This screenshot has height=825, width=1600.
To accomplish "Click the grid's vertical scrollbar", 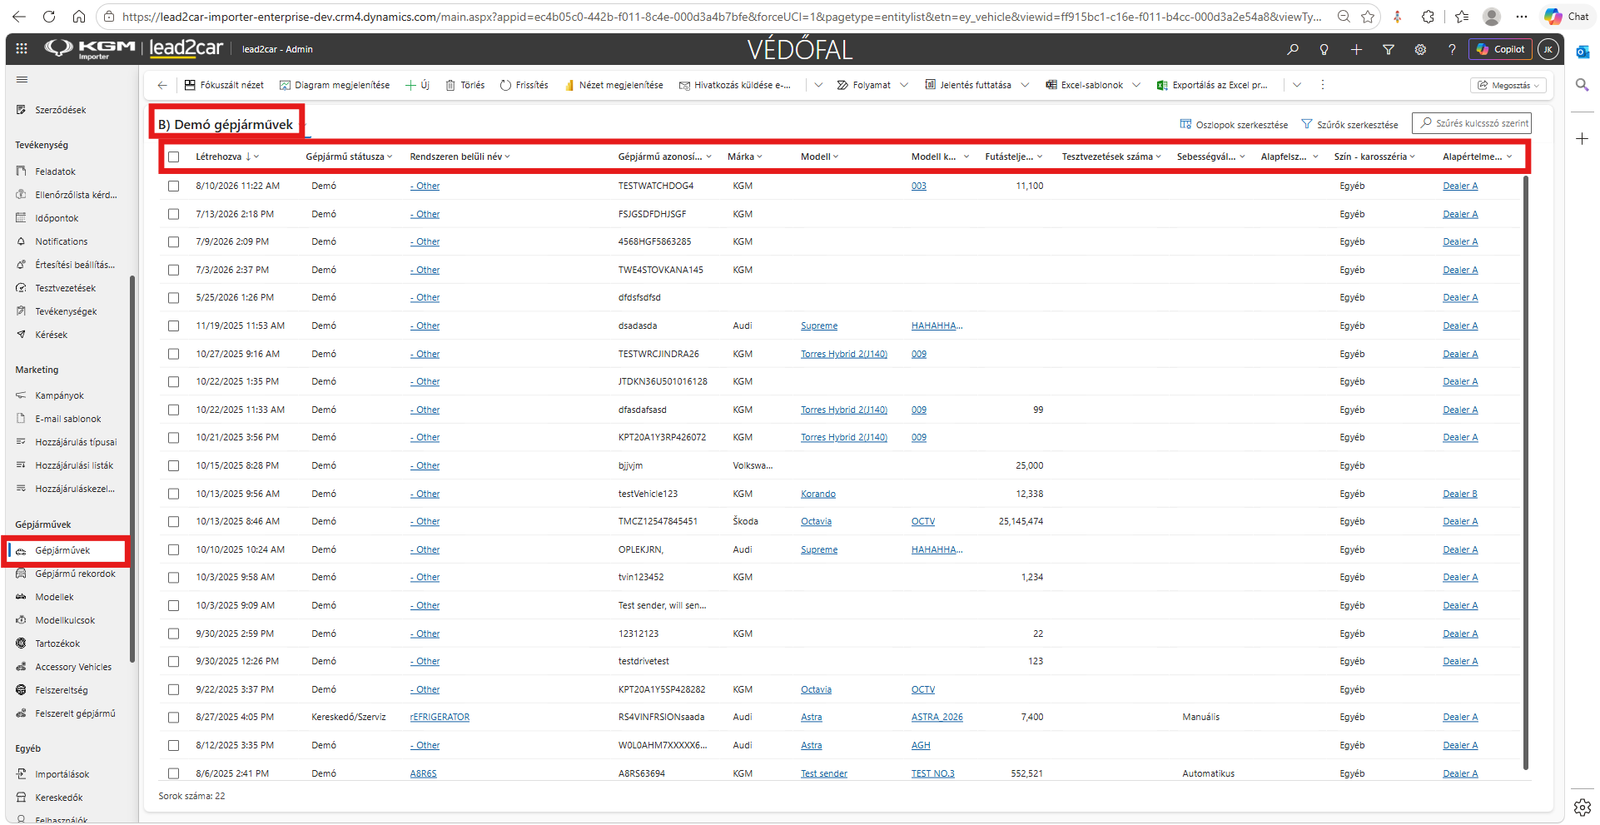I will click(1526, 474).
